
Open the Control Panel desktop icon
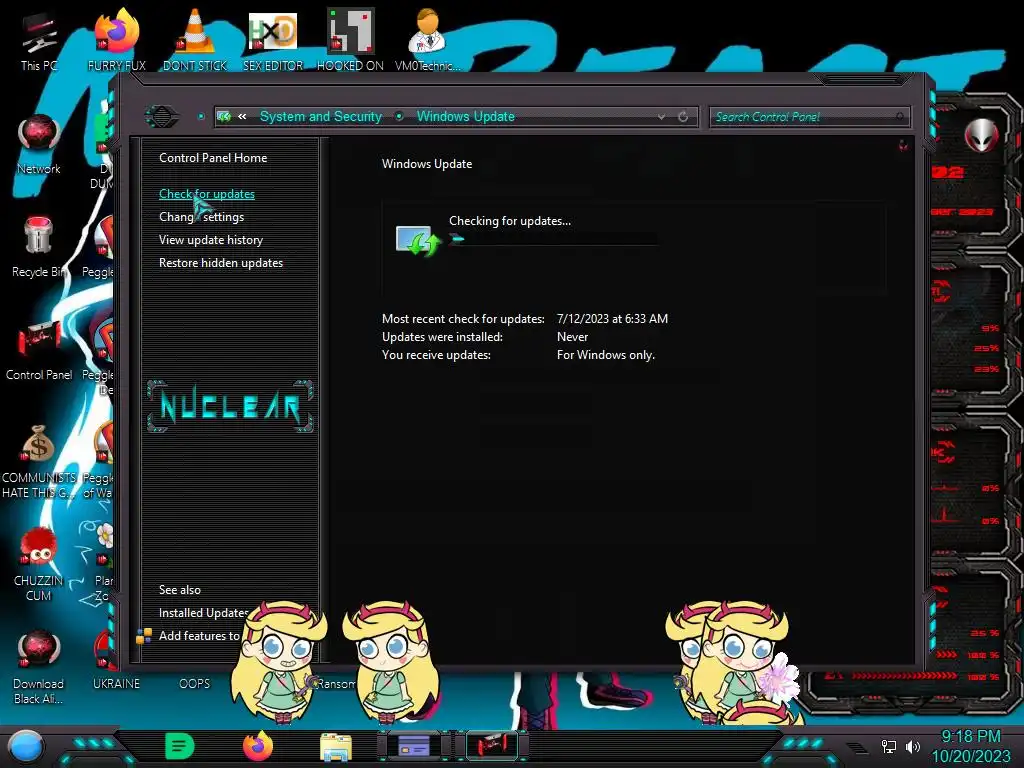pos(39,350)
